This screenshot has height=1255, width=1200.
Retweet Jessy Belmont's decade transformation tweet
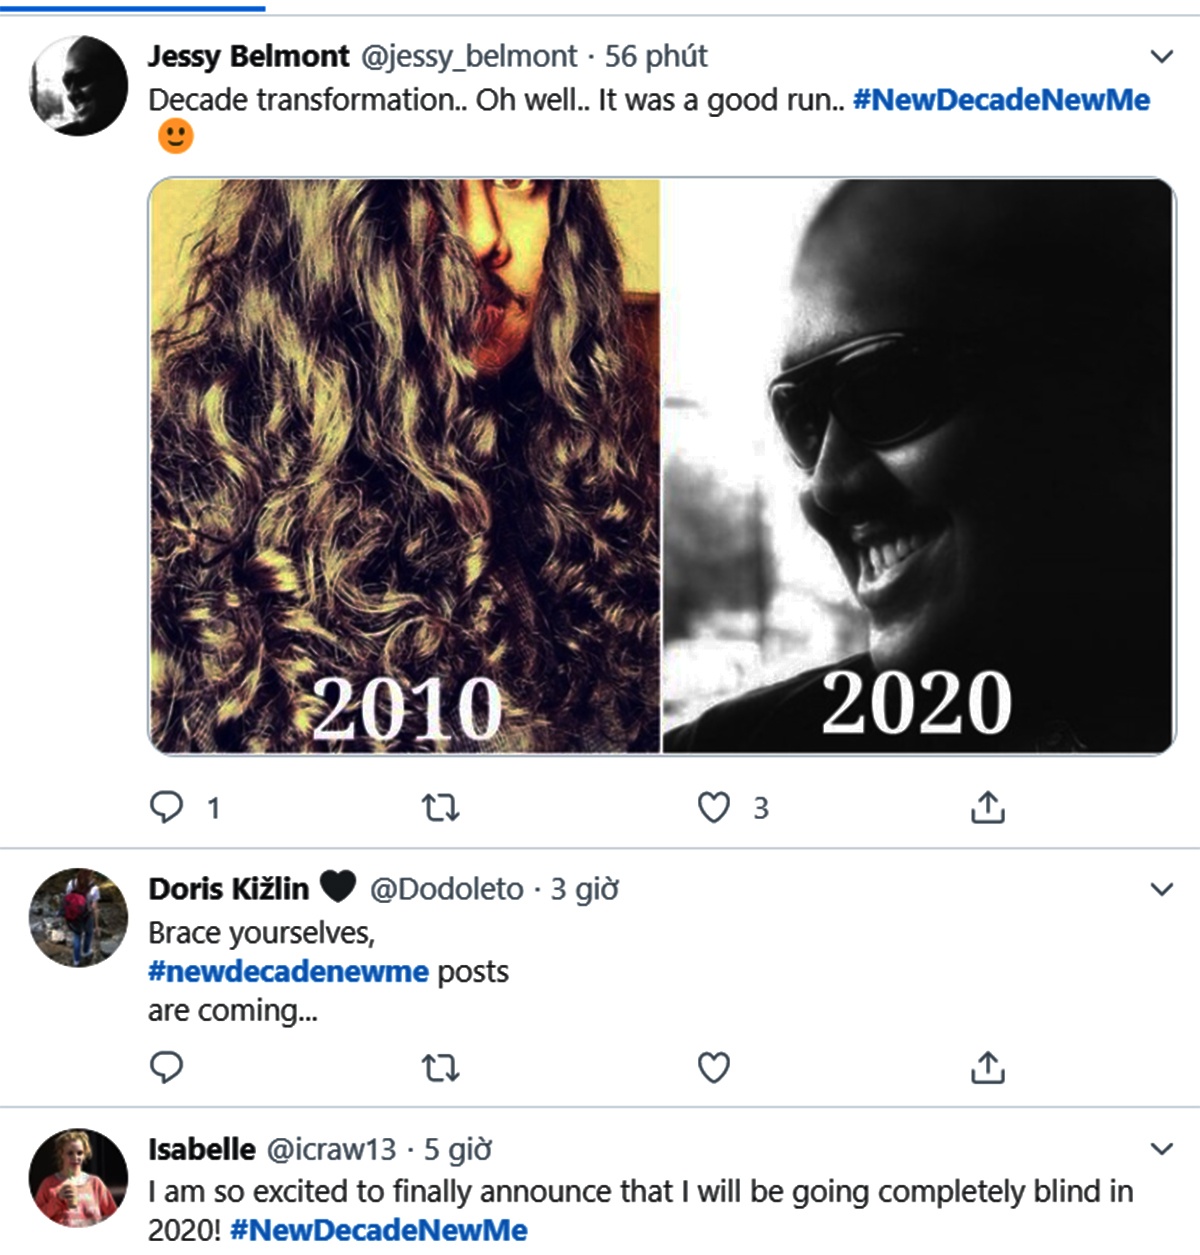click(x=440, y=807)
